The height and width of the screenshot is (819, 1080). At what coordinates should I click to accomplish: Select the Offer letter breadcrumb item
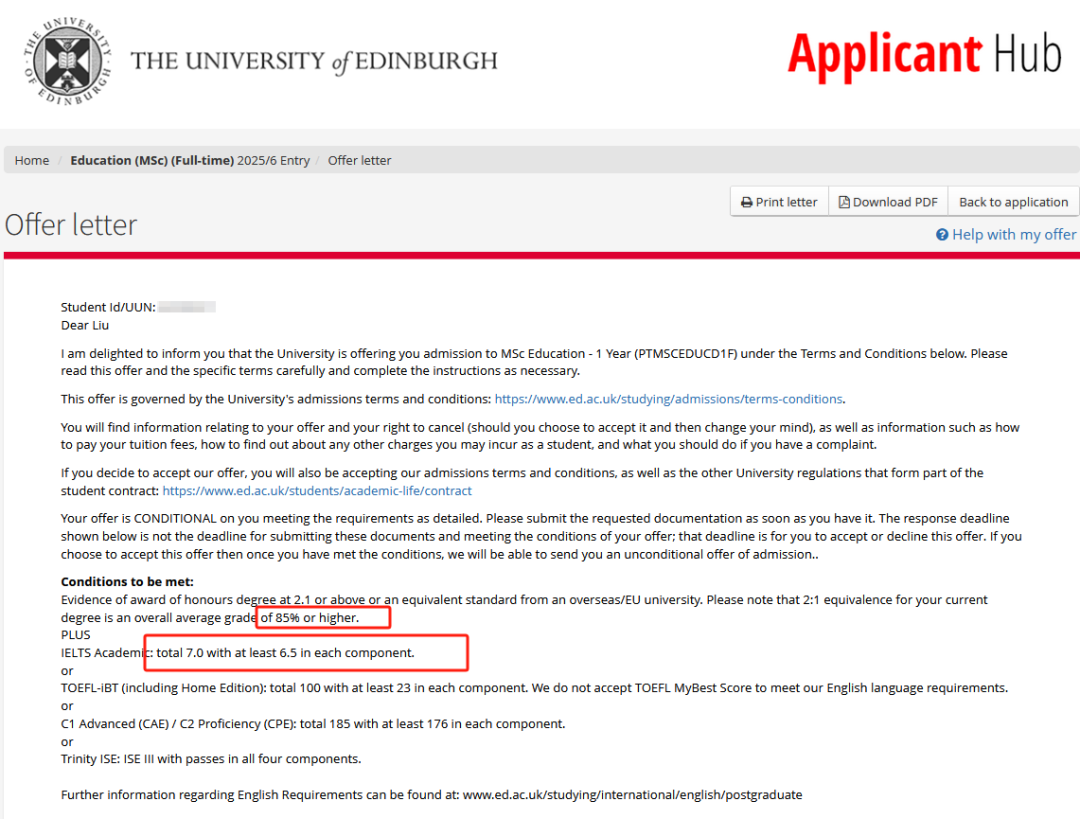pyautogui.click(x=360, y=160)
